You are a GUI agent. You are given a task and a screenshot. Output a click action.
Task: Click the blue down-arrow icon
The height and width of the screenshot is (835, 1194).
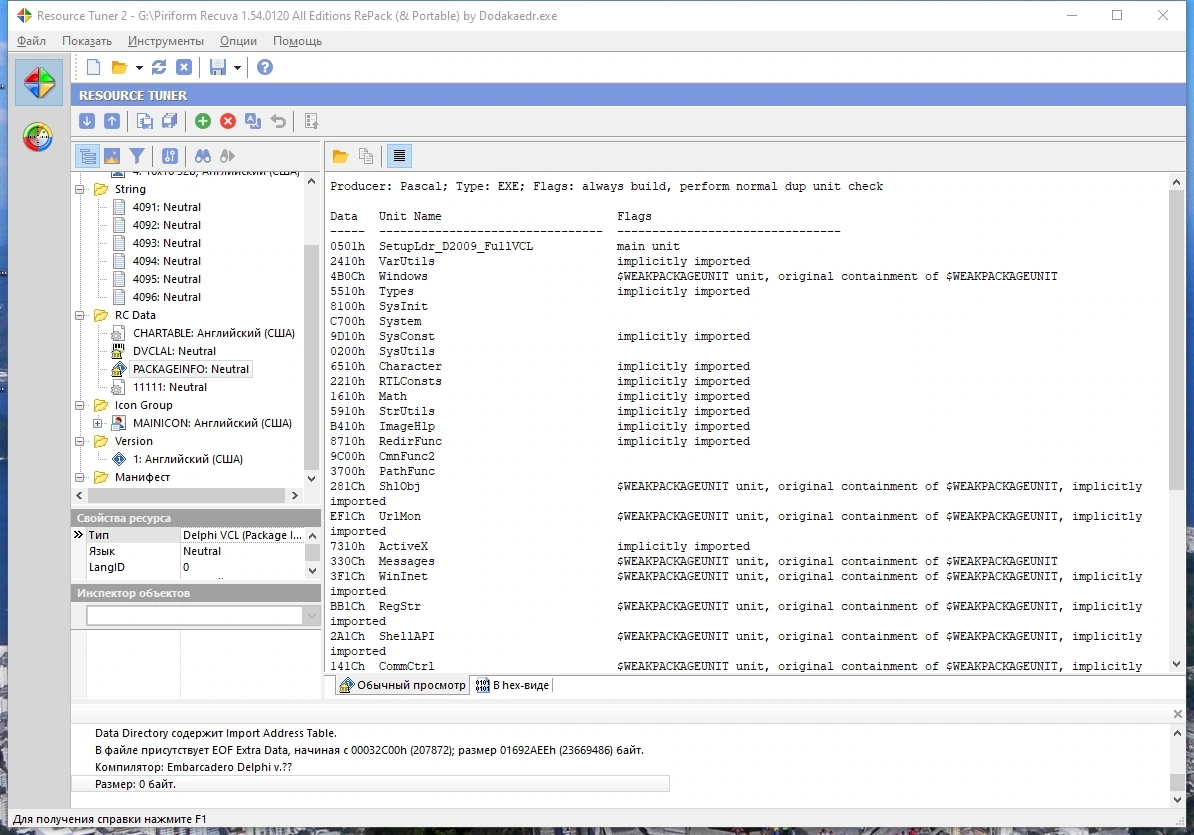click(x=87, y=121)
